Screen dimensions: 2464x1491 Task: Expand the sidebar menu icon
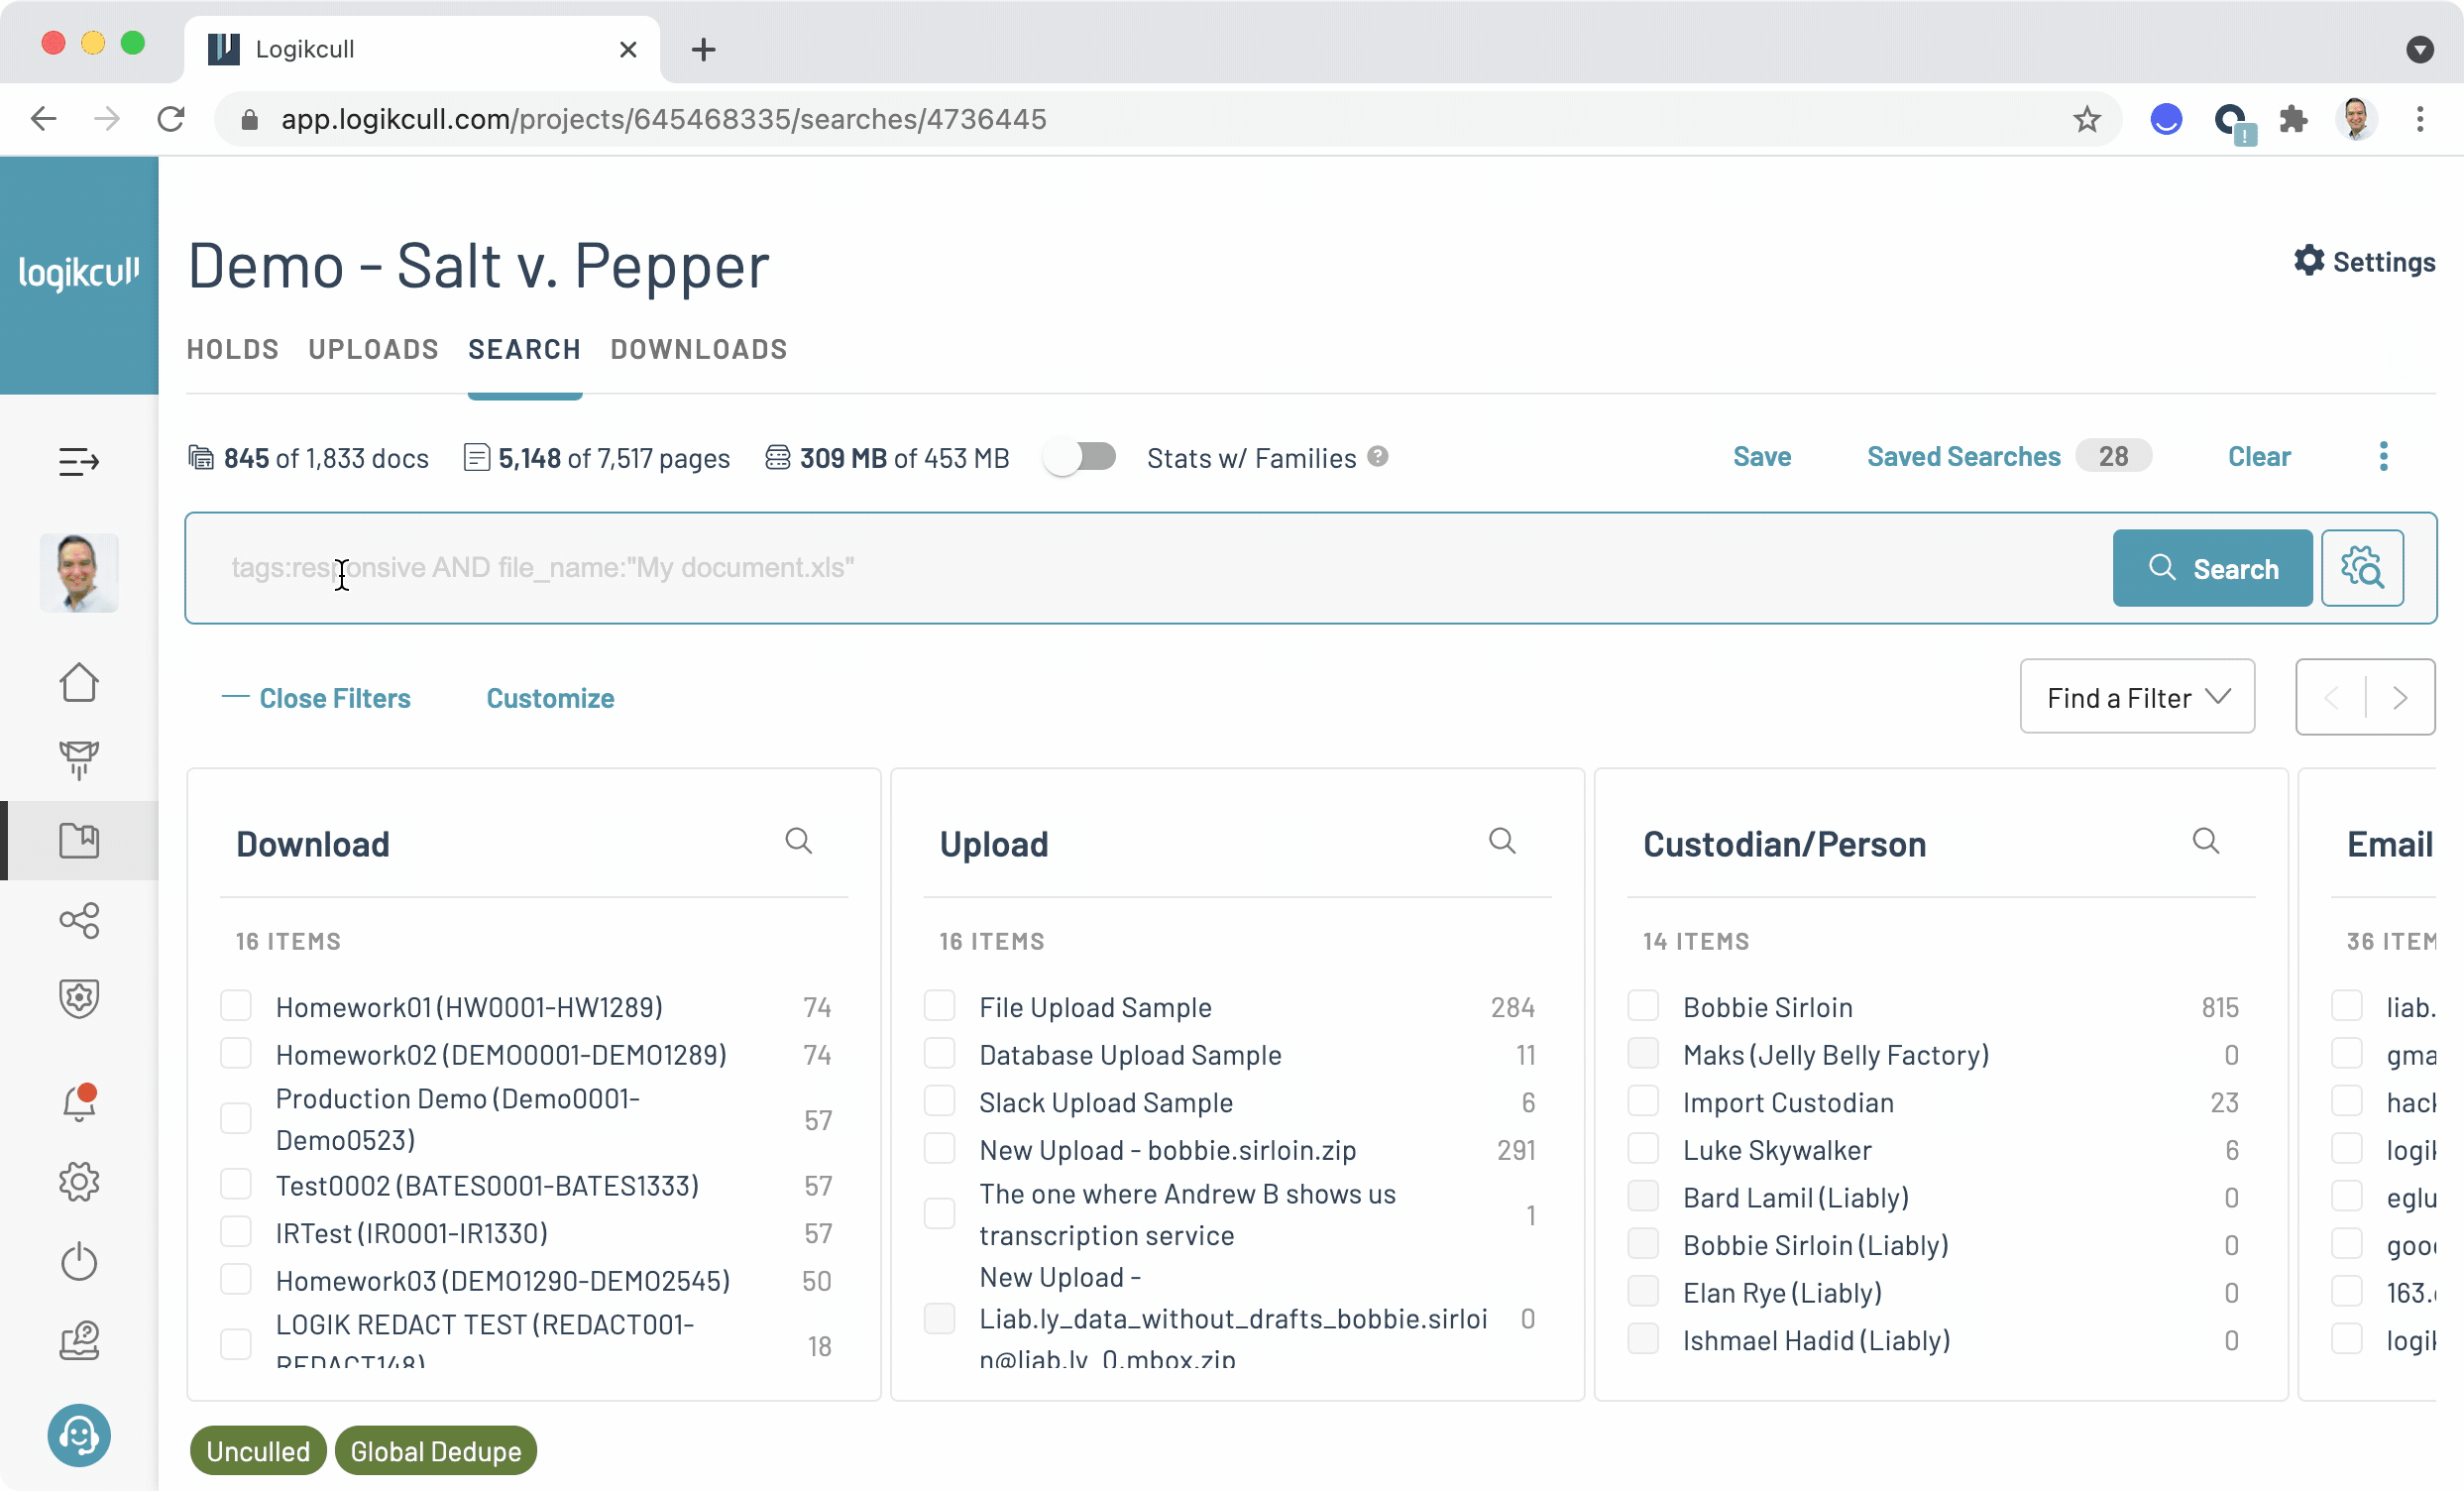tap(78, 461)
